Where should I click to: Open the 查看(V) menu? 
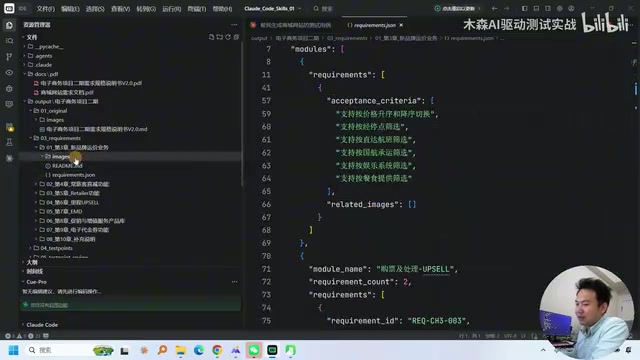click(120, 9)
